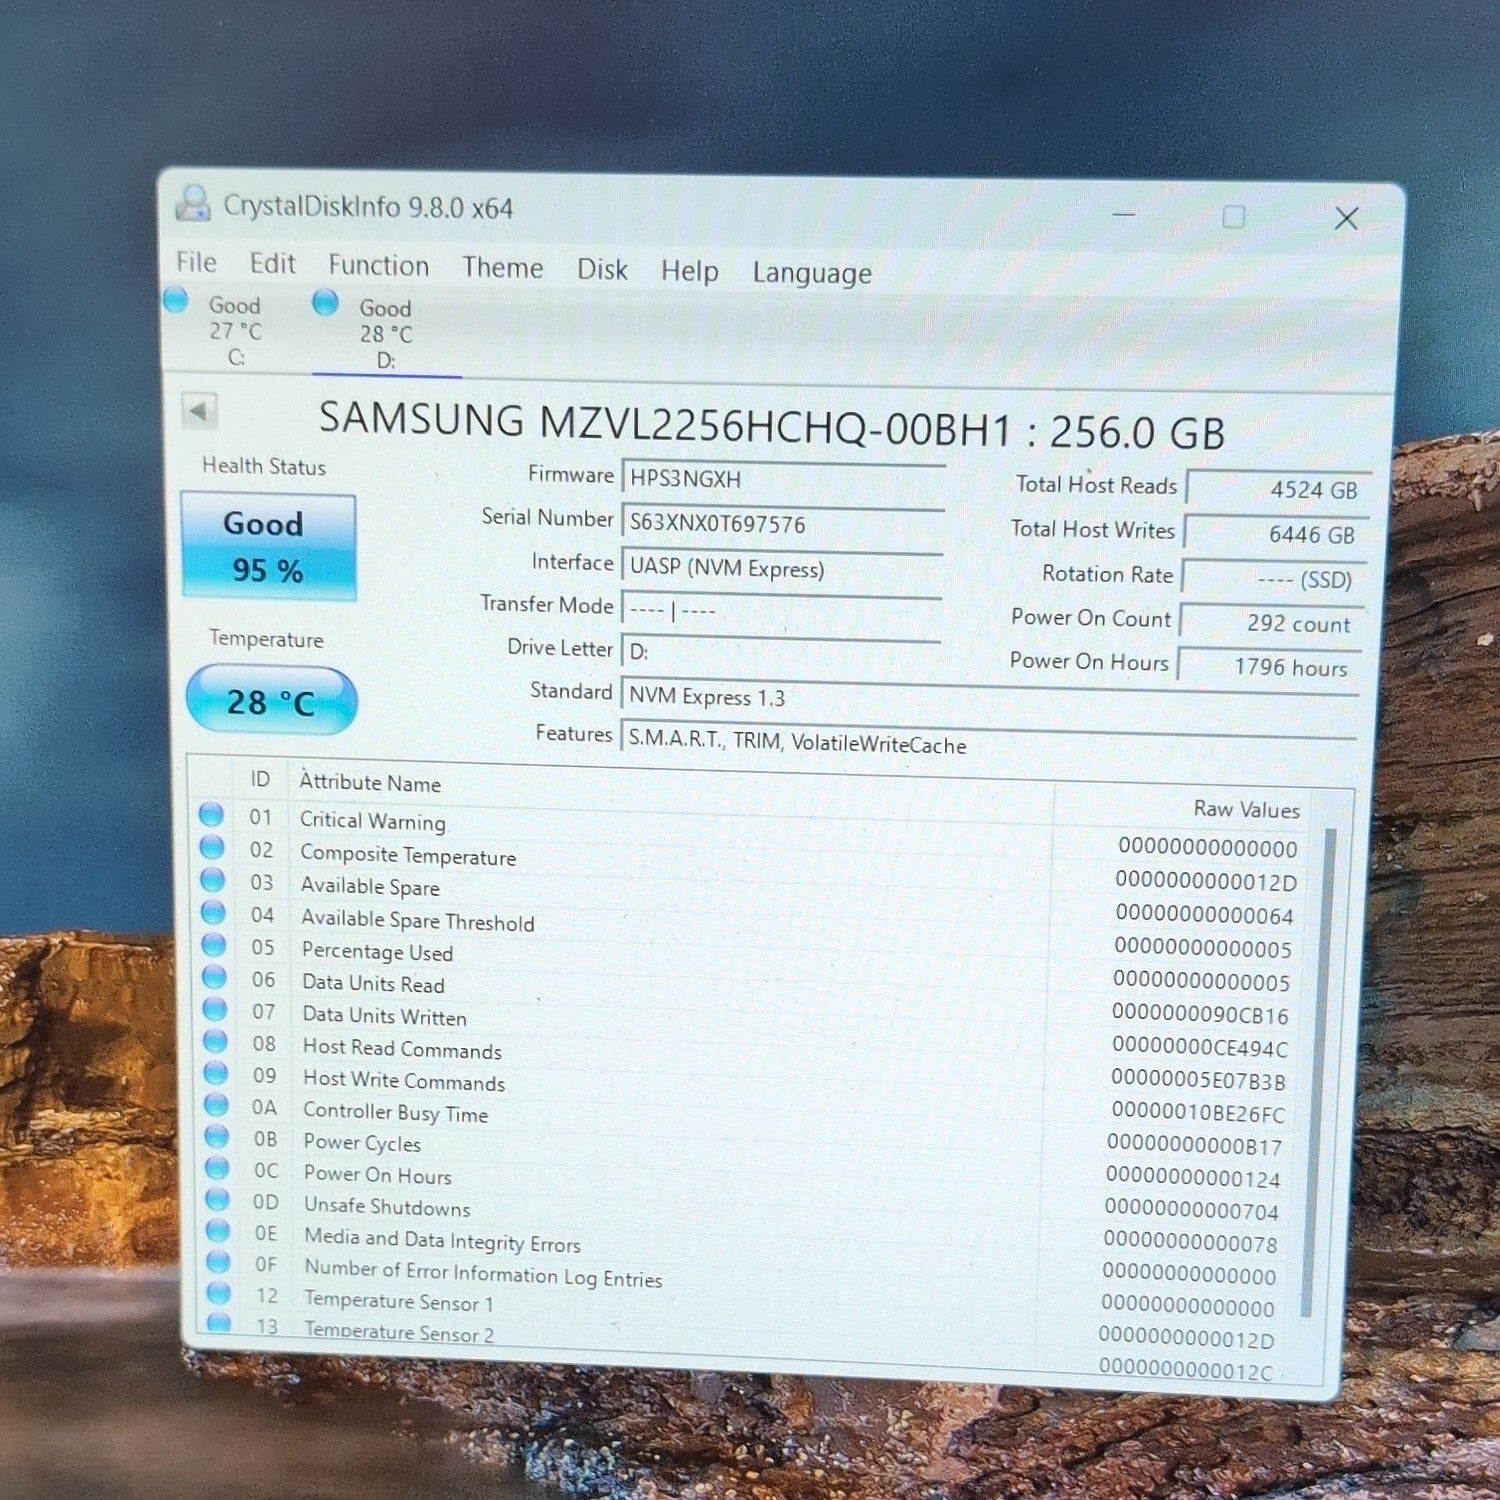Click the status circle for Controller Busy Time

coord(216,1105)
